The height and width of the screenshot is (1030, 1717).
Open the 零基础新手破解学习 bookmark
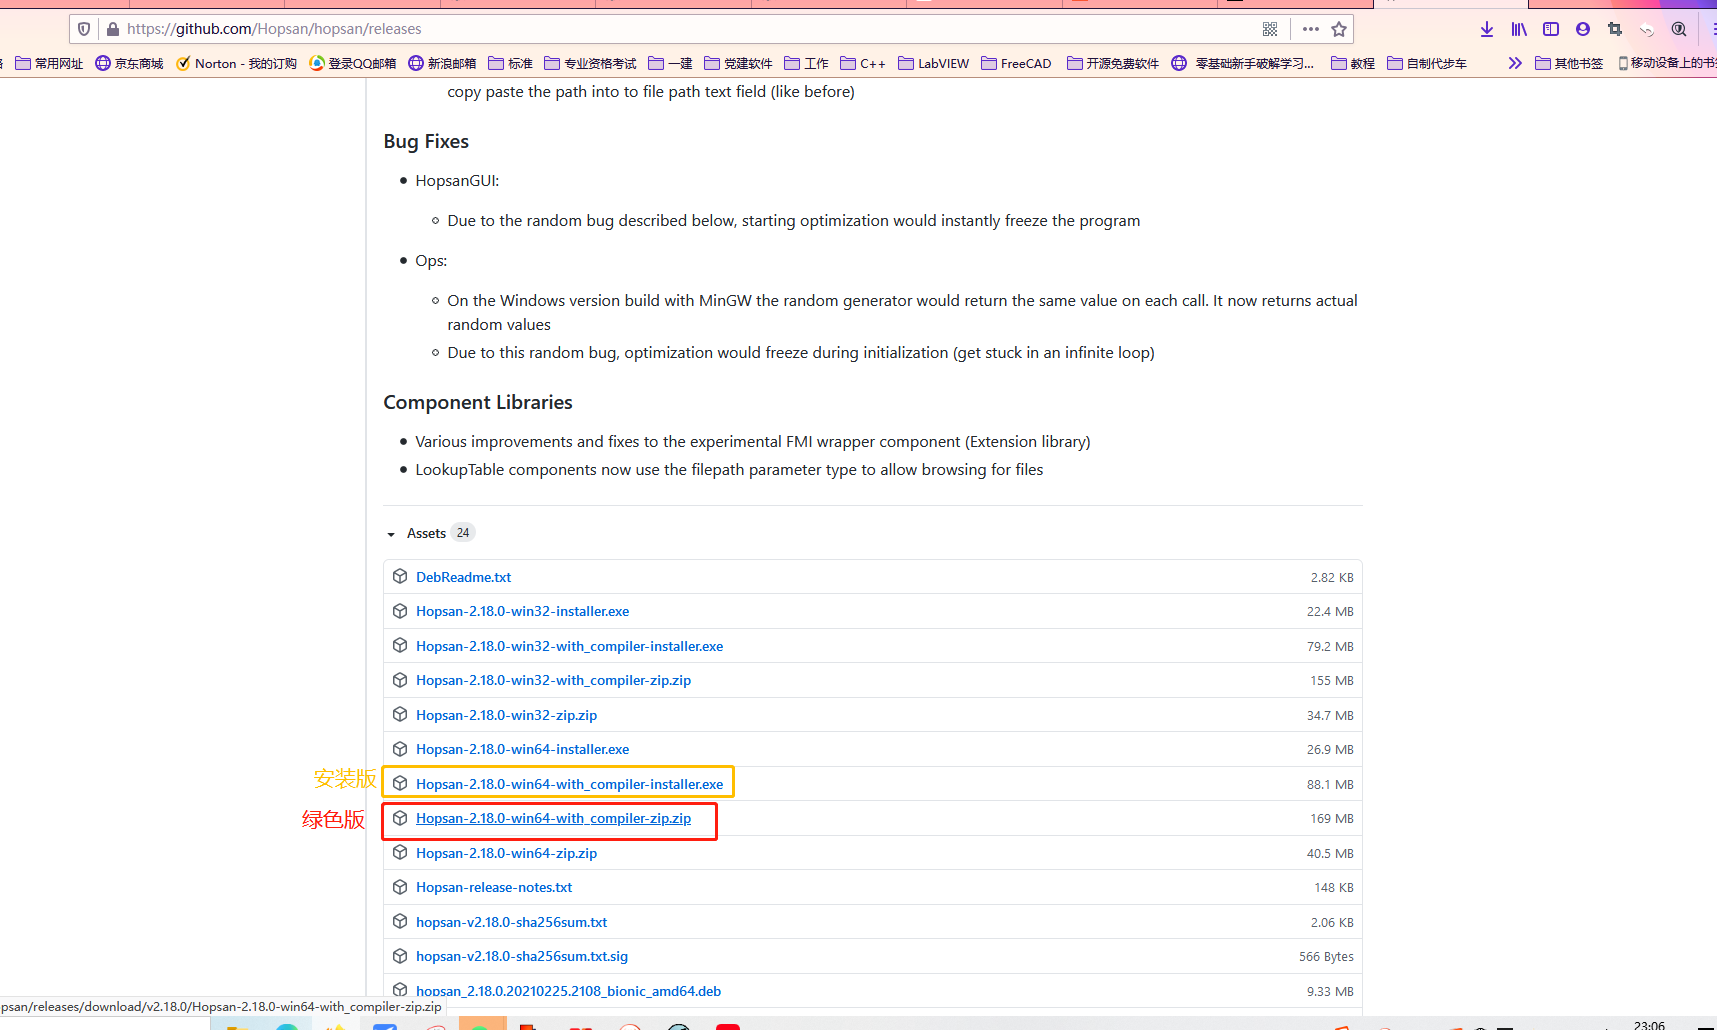[x=1243, y=63]
